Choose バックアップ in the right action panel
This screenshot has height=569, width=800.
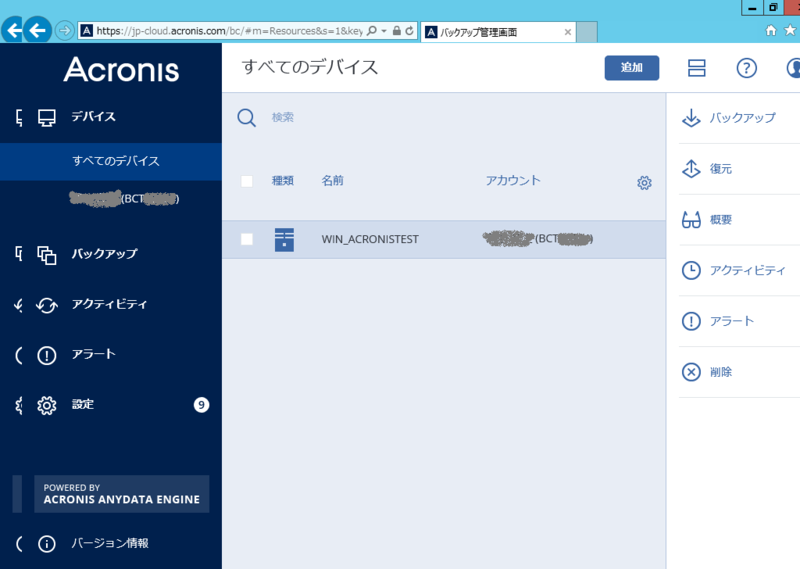pyautogui.click(x=743, y=118)
